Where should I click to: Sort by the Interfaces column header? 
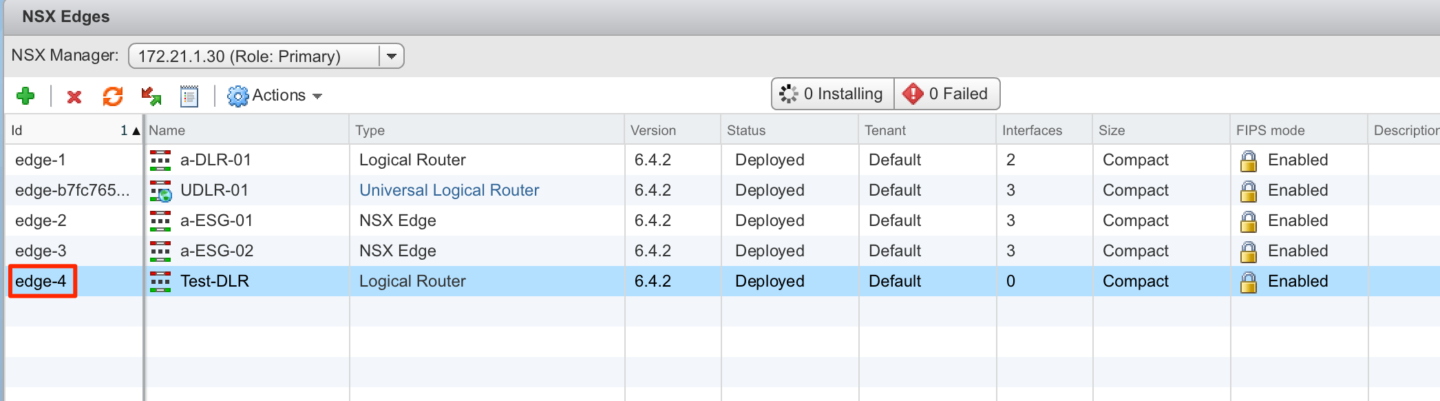[1044, 130]
